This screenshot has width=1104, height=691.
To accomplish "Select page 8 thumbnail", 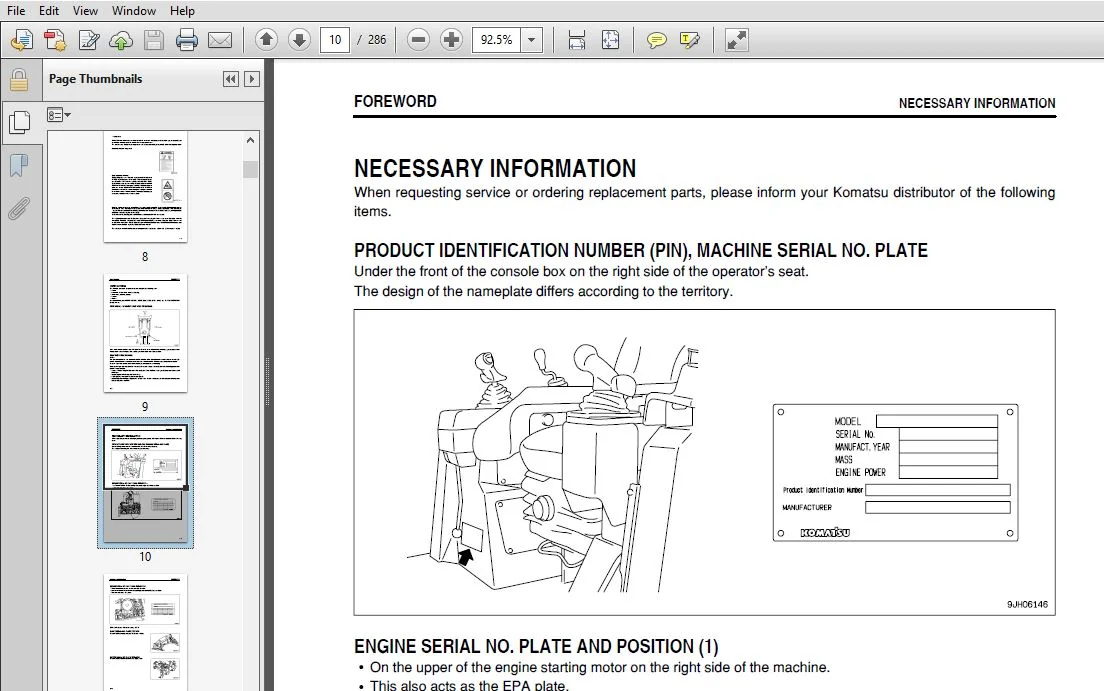I will click(145, 187).
